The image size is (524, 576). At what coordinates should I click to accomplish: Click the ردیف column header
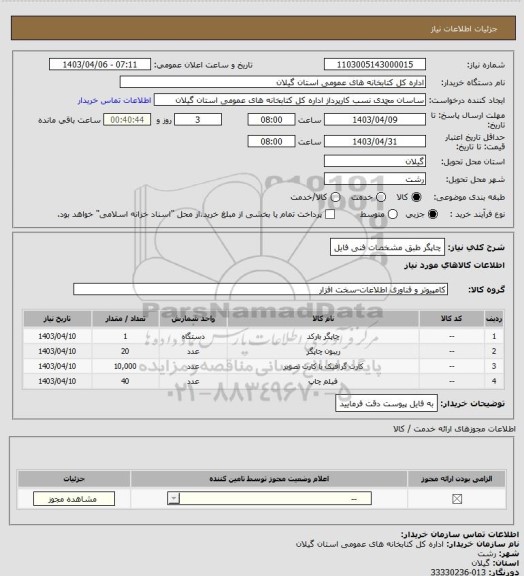[x=494, y=319]
